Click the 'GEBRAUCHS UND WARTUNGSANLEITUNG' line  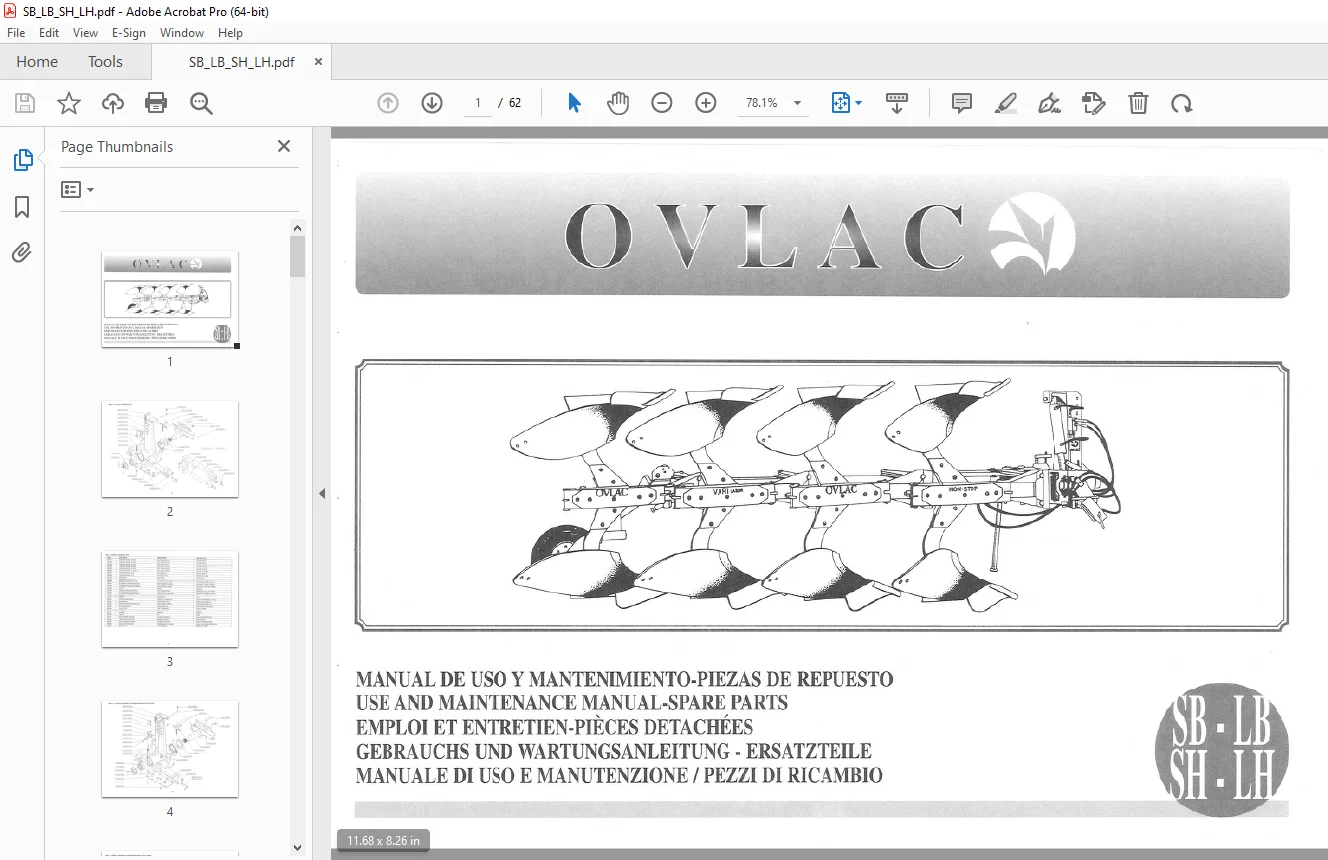(x=614, y=751)
